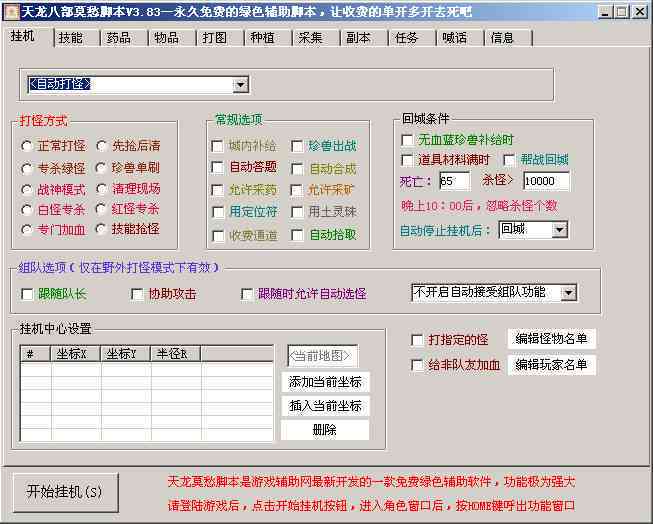This screenshot has width=653, height=524.
Task: Tick the 自动合成 checkbox
Action: coord(297,169)
